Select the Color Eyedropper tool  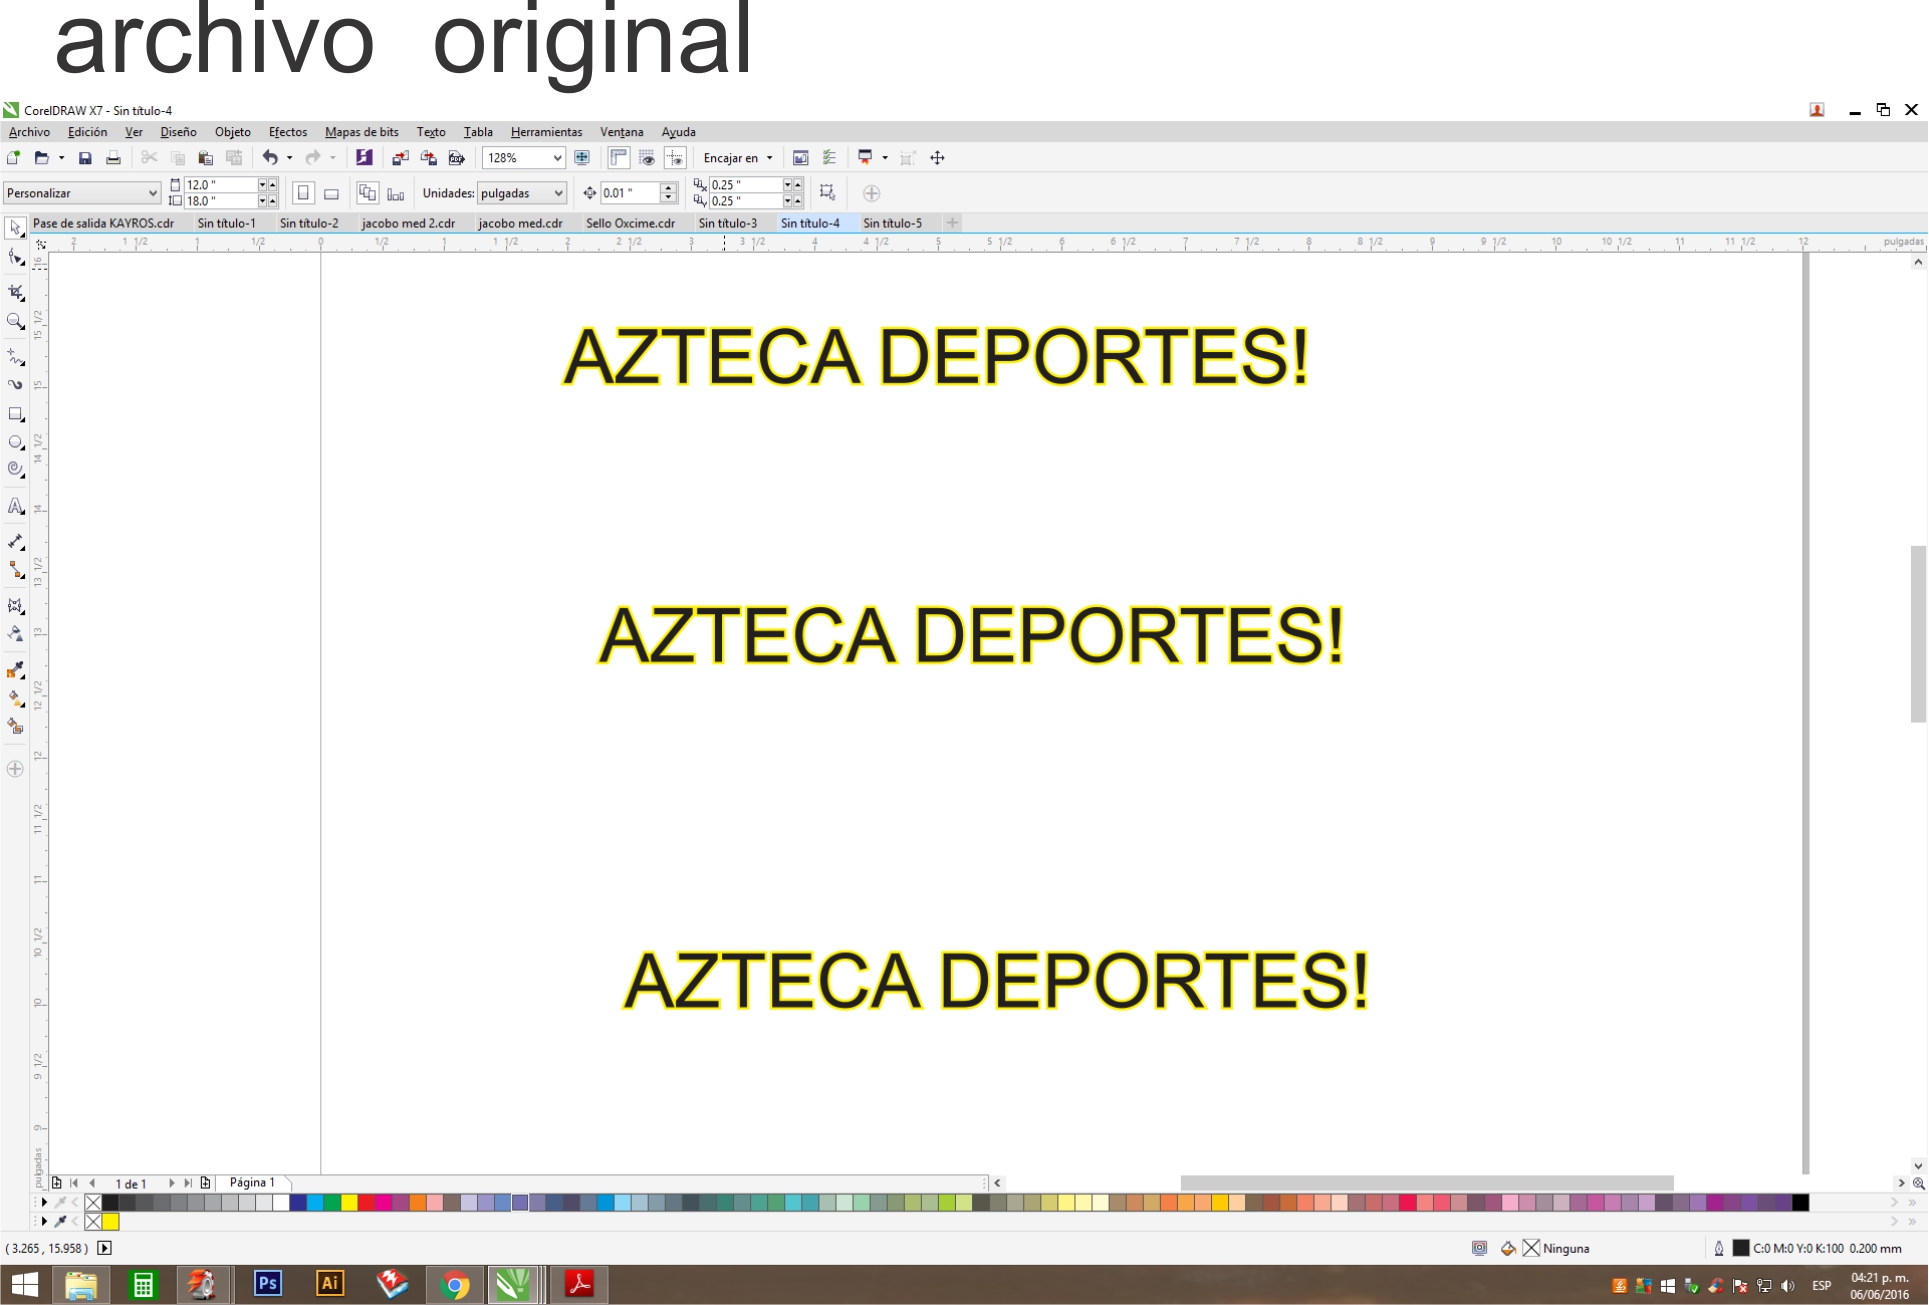click(16, 670)
